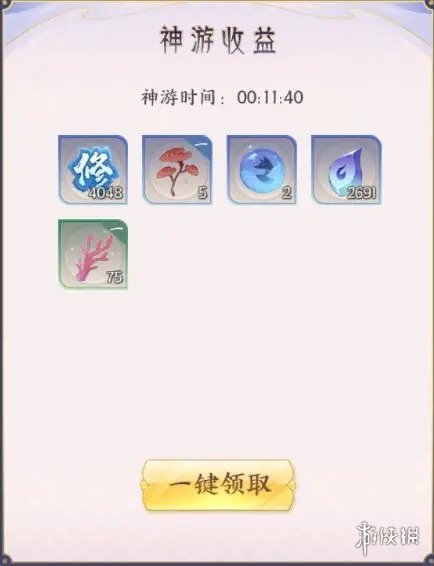The height and width of the screenshot is (566, 434).
Task: Click the 2691 quantity on leaf icon
Action: 361,193
